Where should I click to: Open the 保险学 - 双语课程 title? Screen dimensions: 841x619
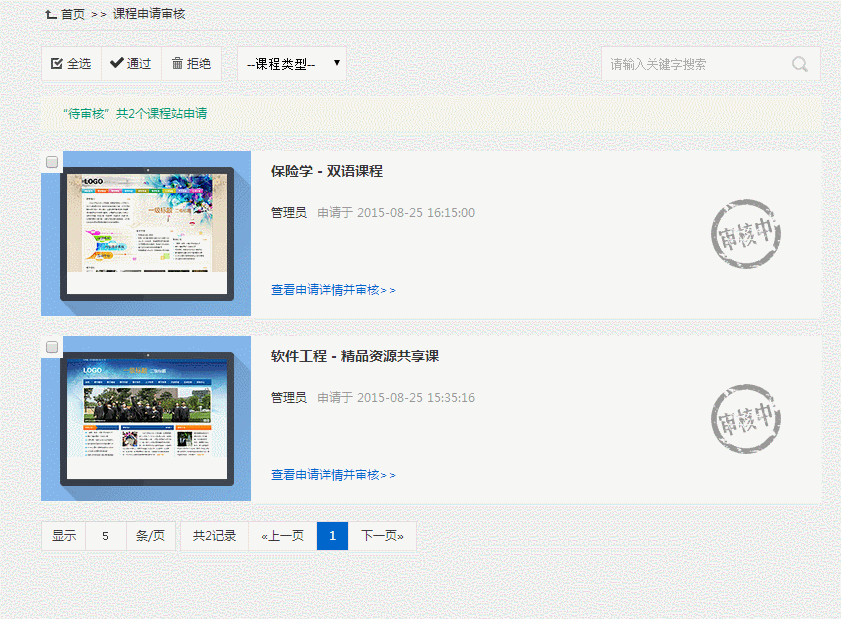(x=326, y=171)
